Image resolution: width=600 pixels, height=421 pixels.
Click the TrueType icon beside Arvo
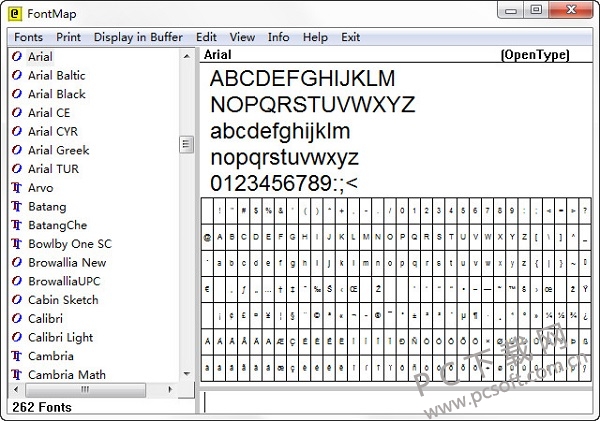(x=17, y=188)
